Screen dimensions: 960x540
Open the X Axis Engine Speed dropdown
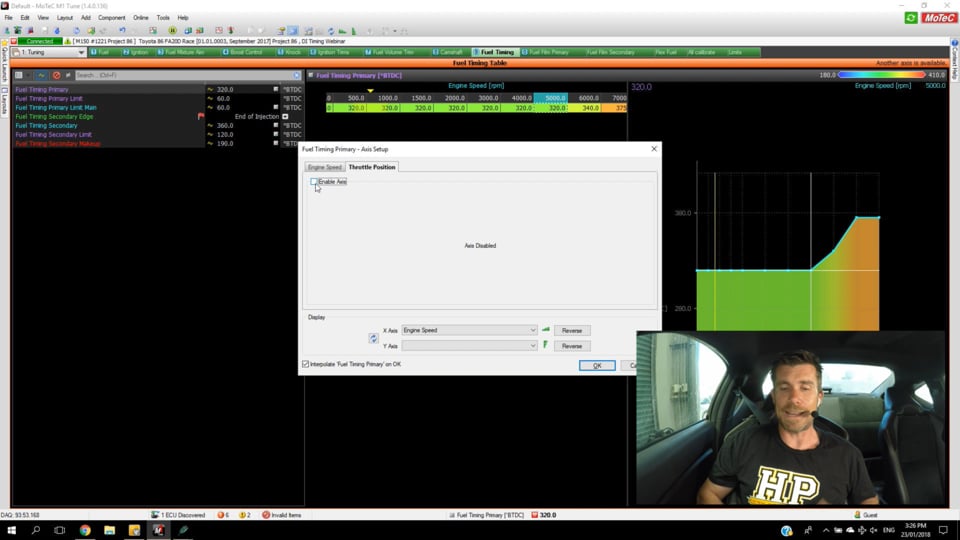click(x=469, y=330)
